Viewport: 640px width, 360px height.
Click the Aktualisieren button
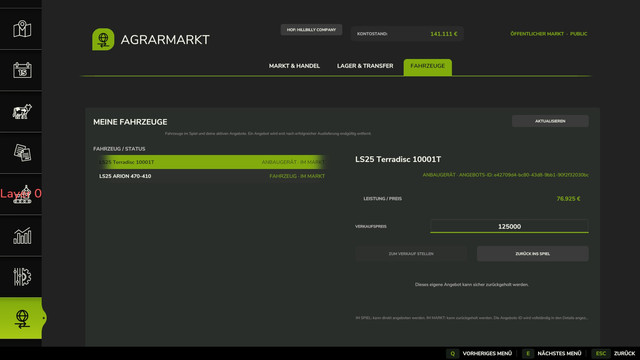coord(550,121)
